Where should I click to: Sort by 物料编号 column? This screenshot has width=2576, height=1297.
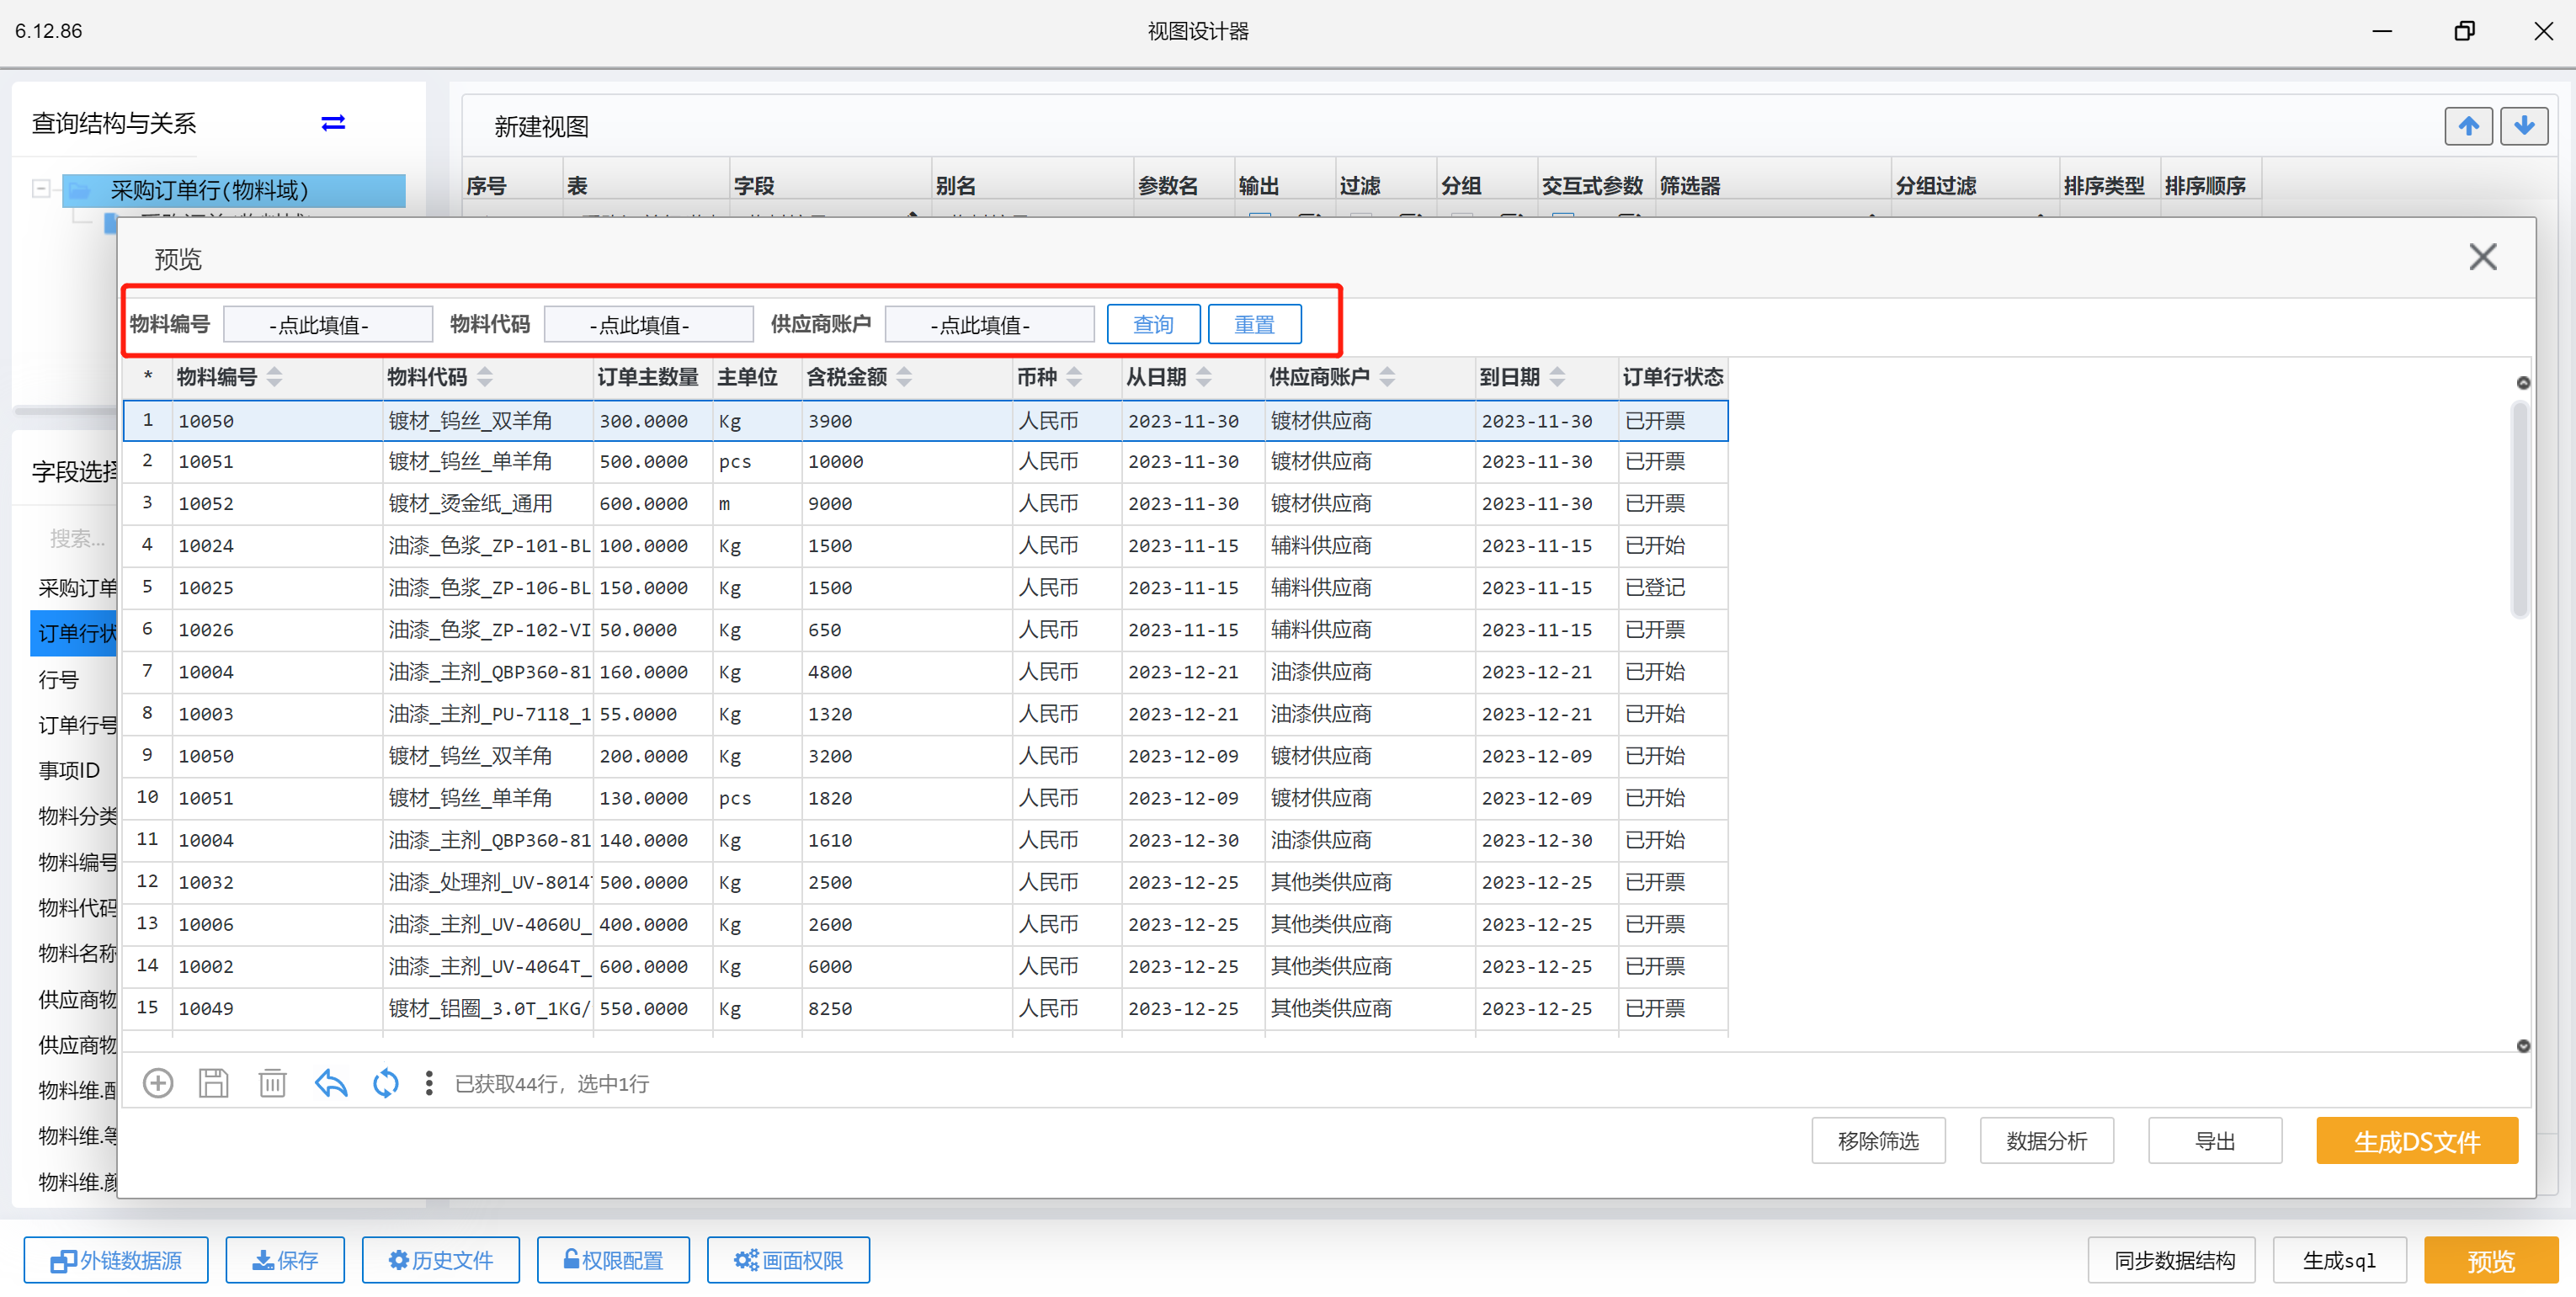[274, 377]
